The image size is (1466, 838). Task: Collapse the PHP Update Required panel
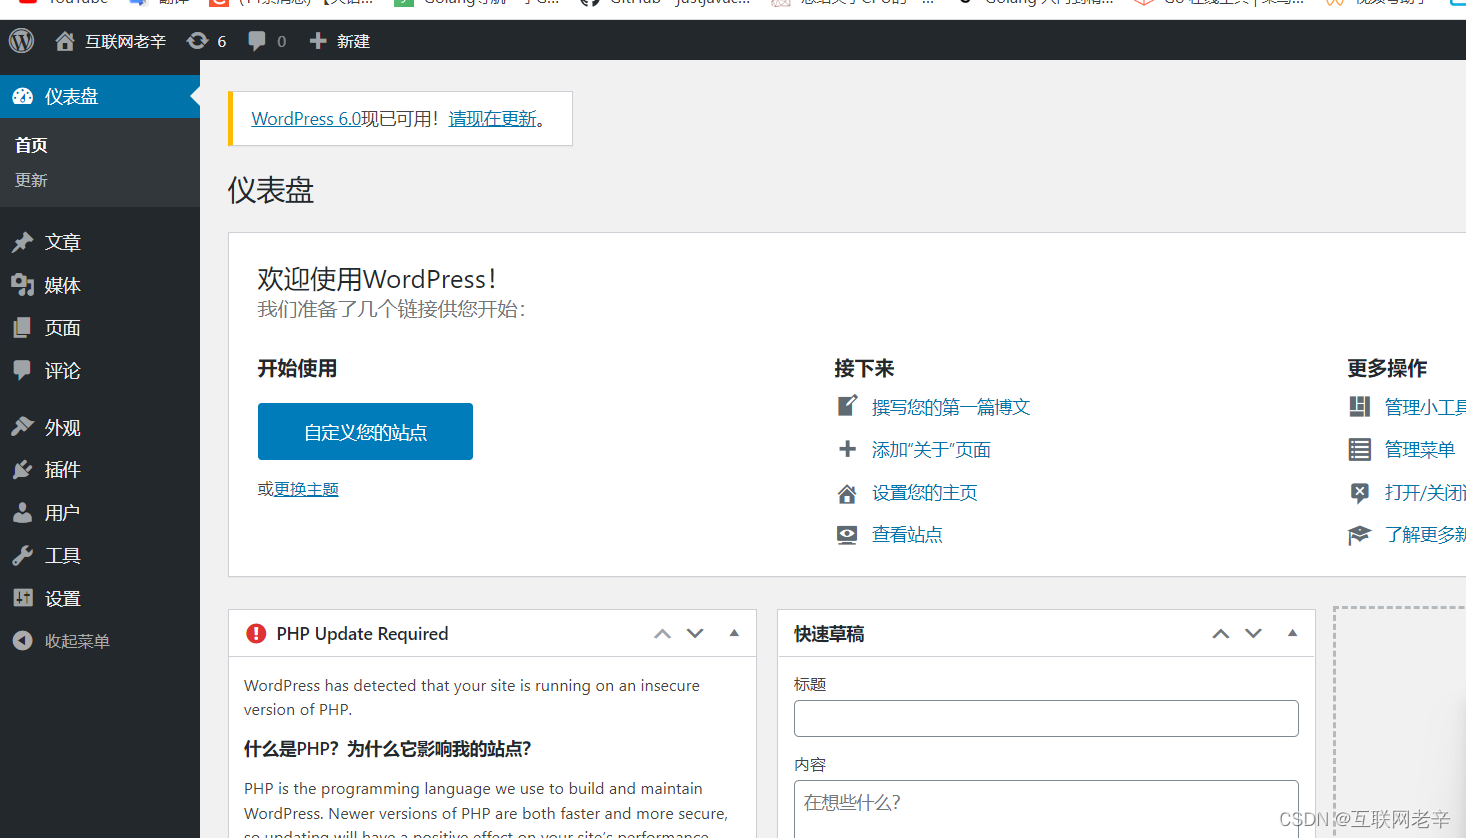click(734, 633)
